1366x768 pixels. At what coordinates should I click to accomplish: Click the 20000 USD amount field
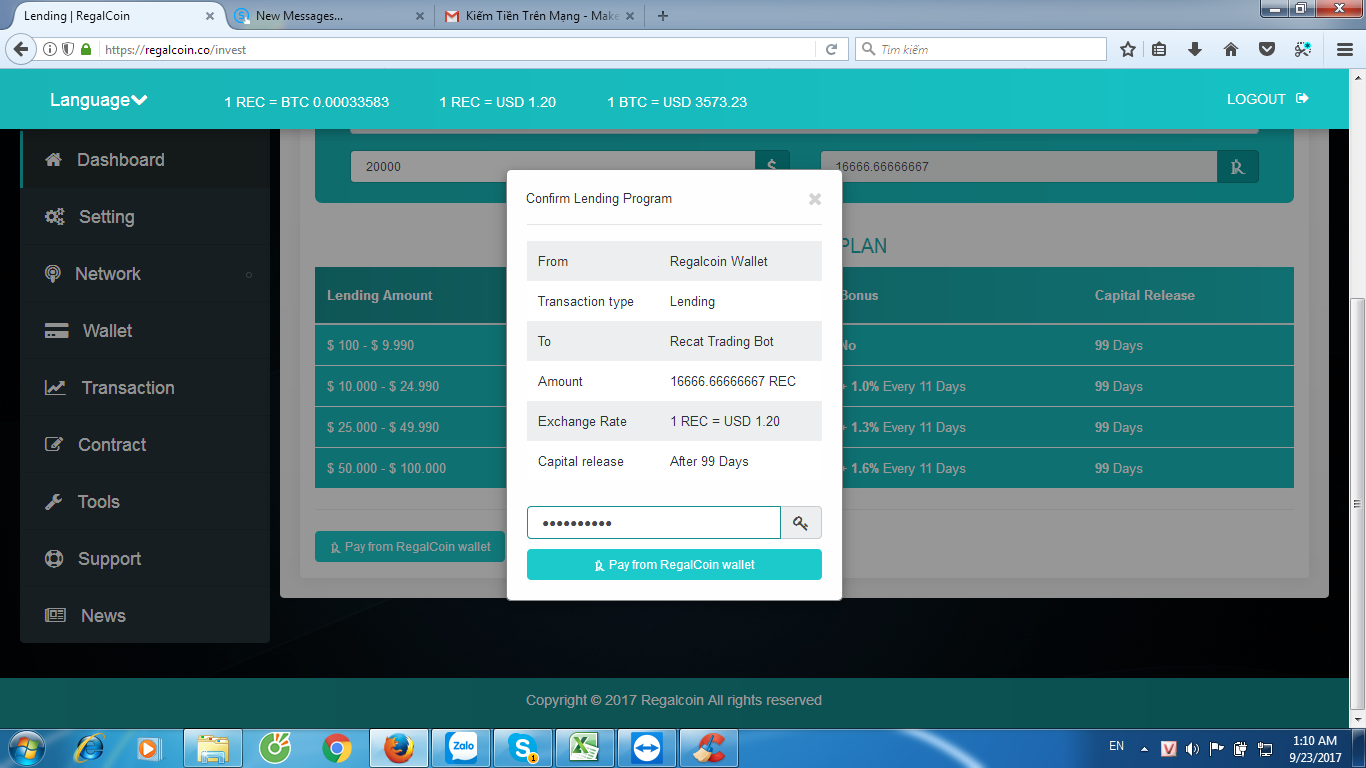pyautogui.click(x=553, y=167)
